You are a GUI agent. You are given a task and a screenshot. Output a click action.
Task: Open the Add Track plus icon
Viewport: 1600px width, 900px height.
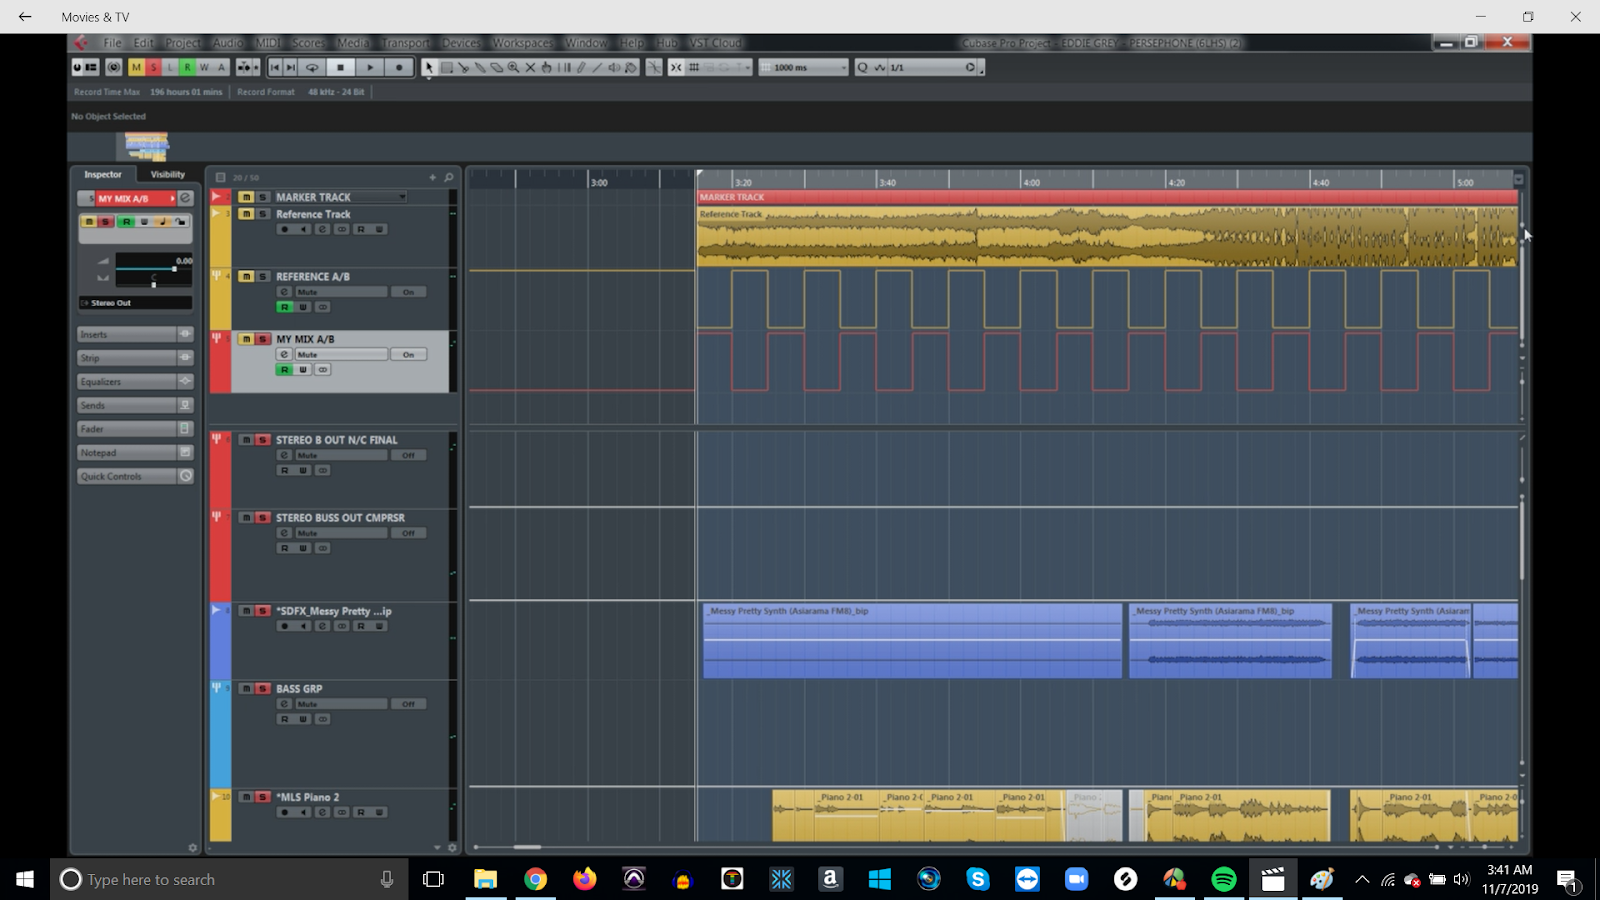(433, 177)
